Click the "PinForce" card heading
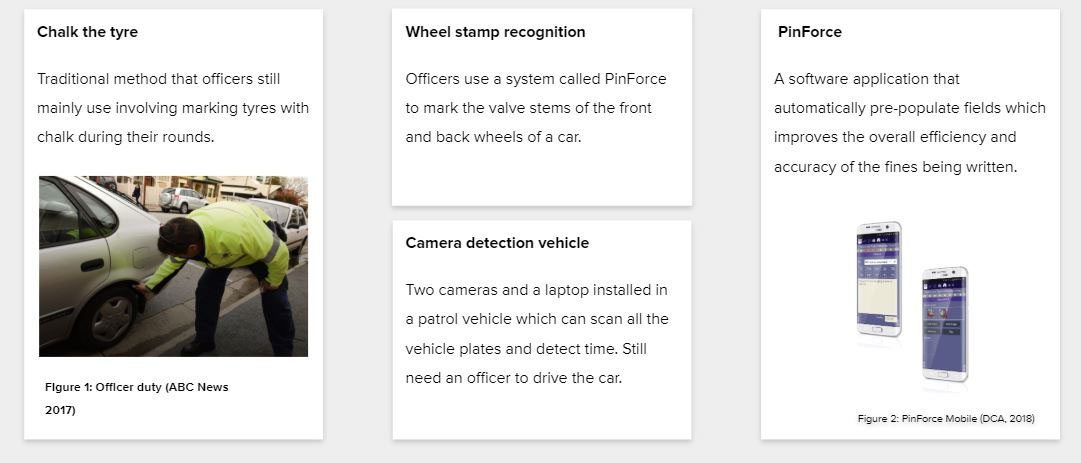This screenshot has height=463, width=1081. point(810,32)
